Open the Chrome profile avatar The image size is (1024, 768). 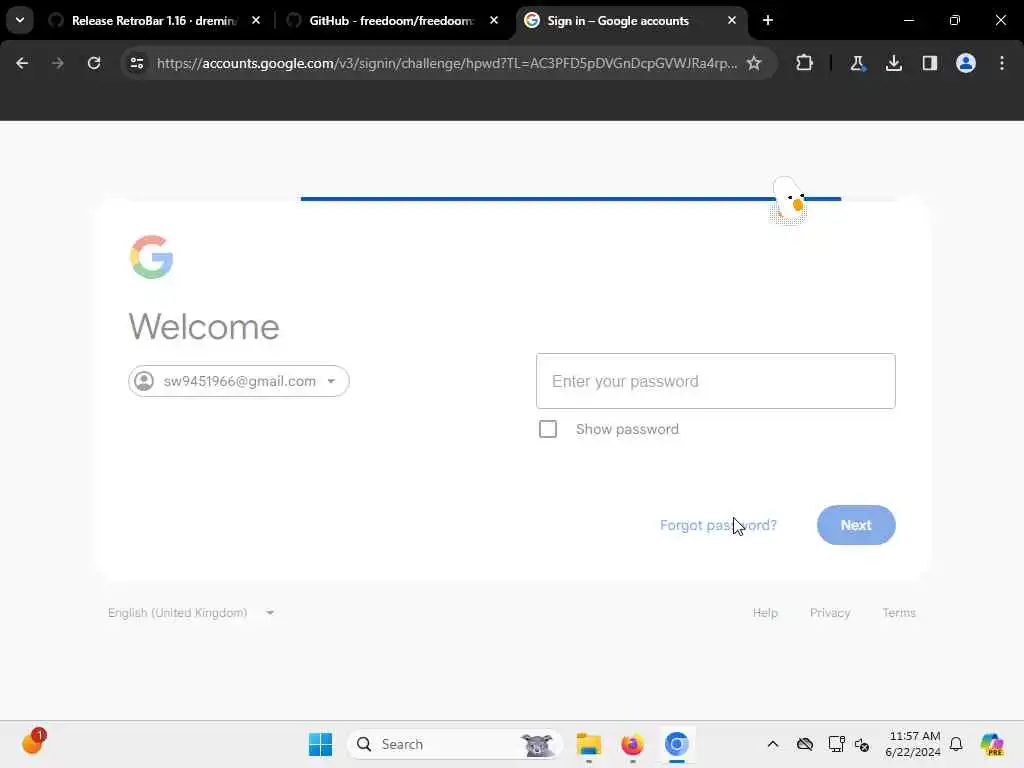pyautogui.click(x=966, y=63)
